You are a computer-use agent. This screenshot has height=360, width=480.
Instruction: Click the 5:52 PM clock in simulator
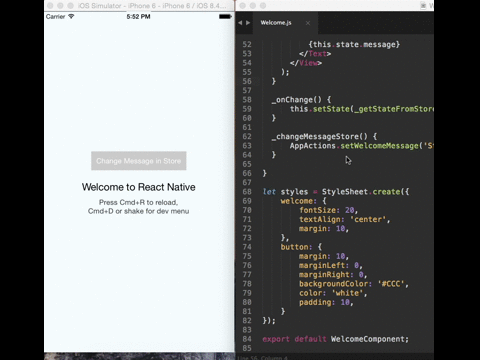tap(138, 16)
